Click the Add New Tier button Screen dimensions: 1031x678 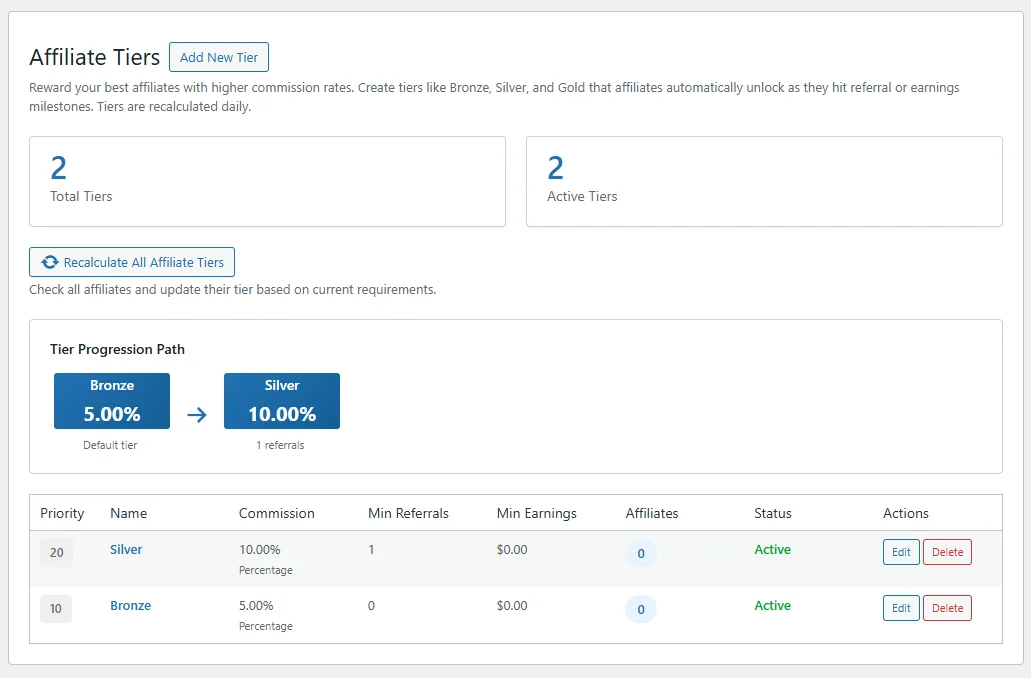(219, 57)
